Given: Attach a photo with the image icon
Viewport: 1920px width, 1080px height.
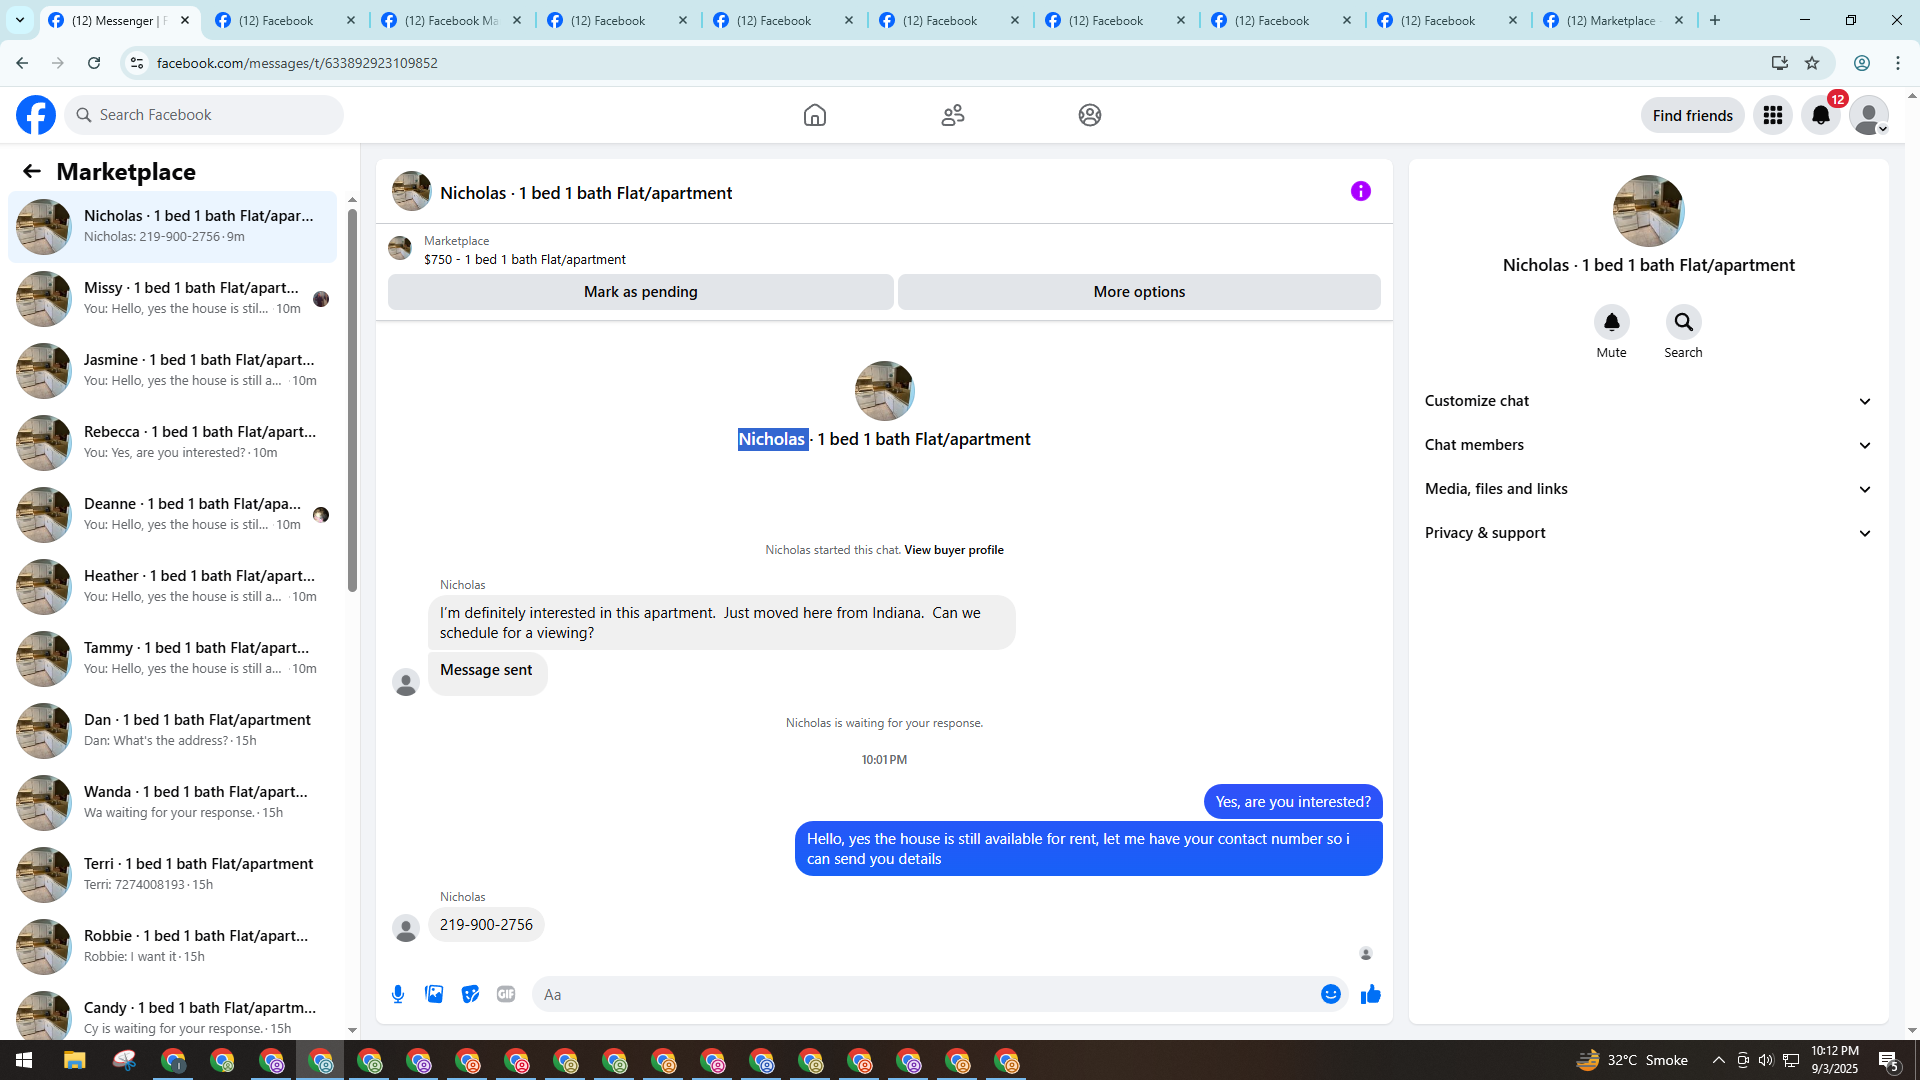Looking at the screenshot, I should 434,994.
